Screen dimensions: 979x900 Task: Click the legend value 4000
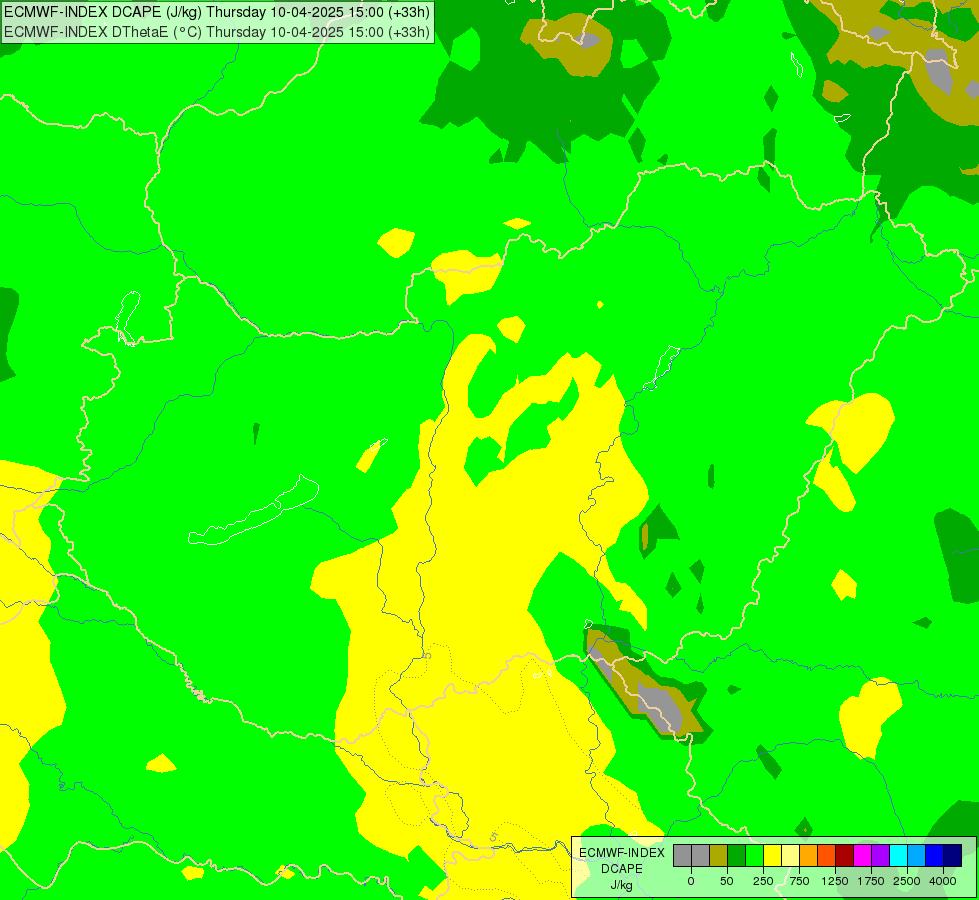(x=943, y=881)
